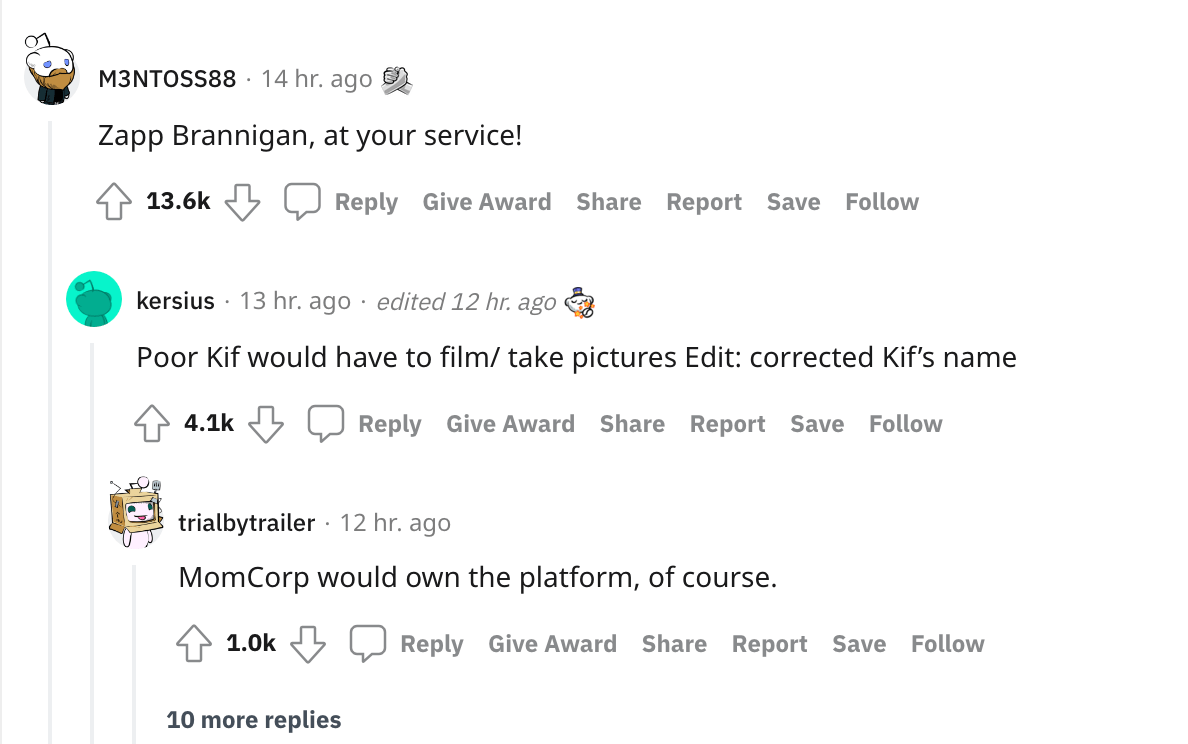Image resolution: width=1188 pixels, height=744 pixels.
Task: Click the award badge on kersius's comment
Action: tap(581, 301)
